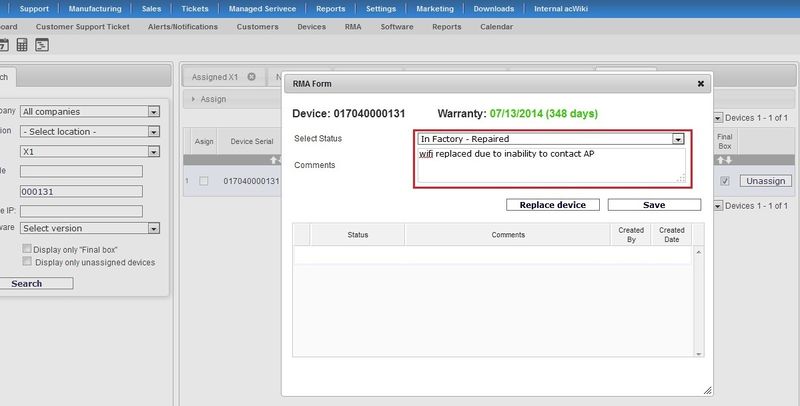Click the resize grip of the comments textarea
Viewport: 800px width, 406px height.
tap(681, 179)
